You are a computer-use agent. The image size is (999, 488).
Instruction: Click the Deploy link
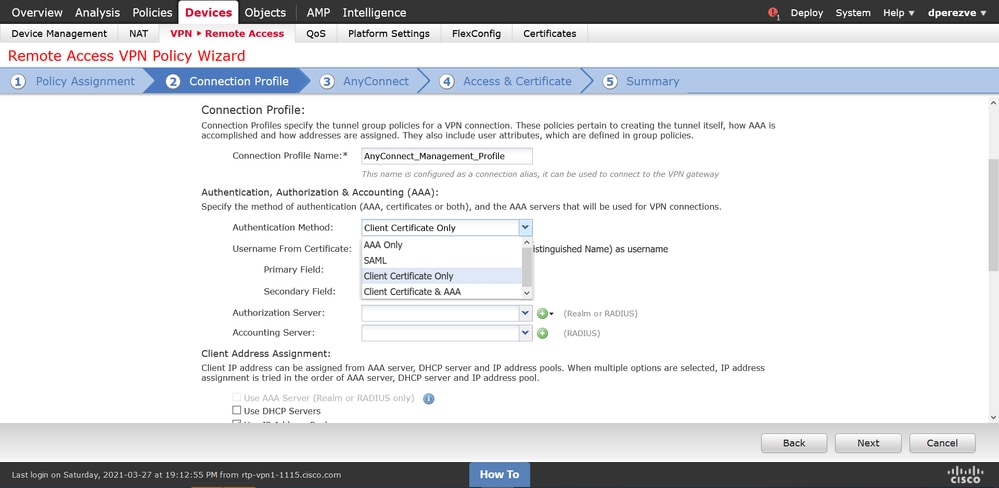coord(807,13)
